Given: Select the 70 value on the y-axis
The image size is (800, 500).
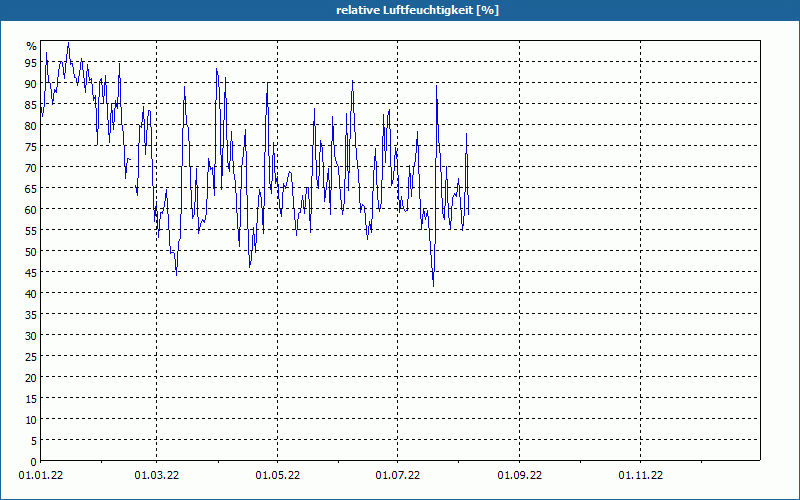Looking at the screenshot, I should [30, 167].
